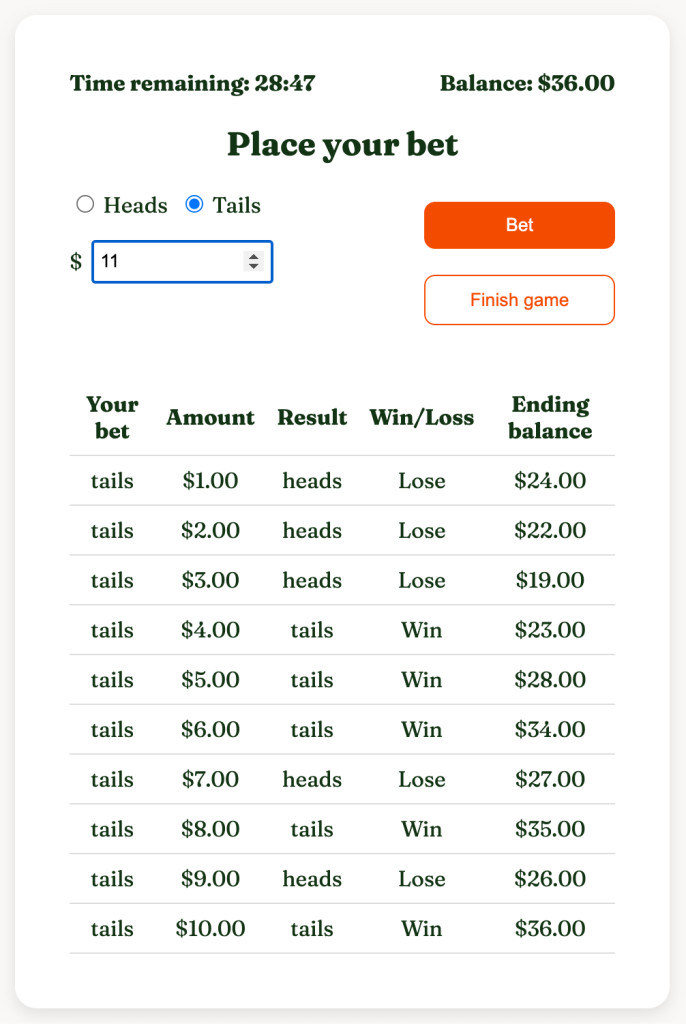Click the Ending balance column header
The width and height of the screenshot is (686, 1024).
point(550,418)
